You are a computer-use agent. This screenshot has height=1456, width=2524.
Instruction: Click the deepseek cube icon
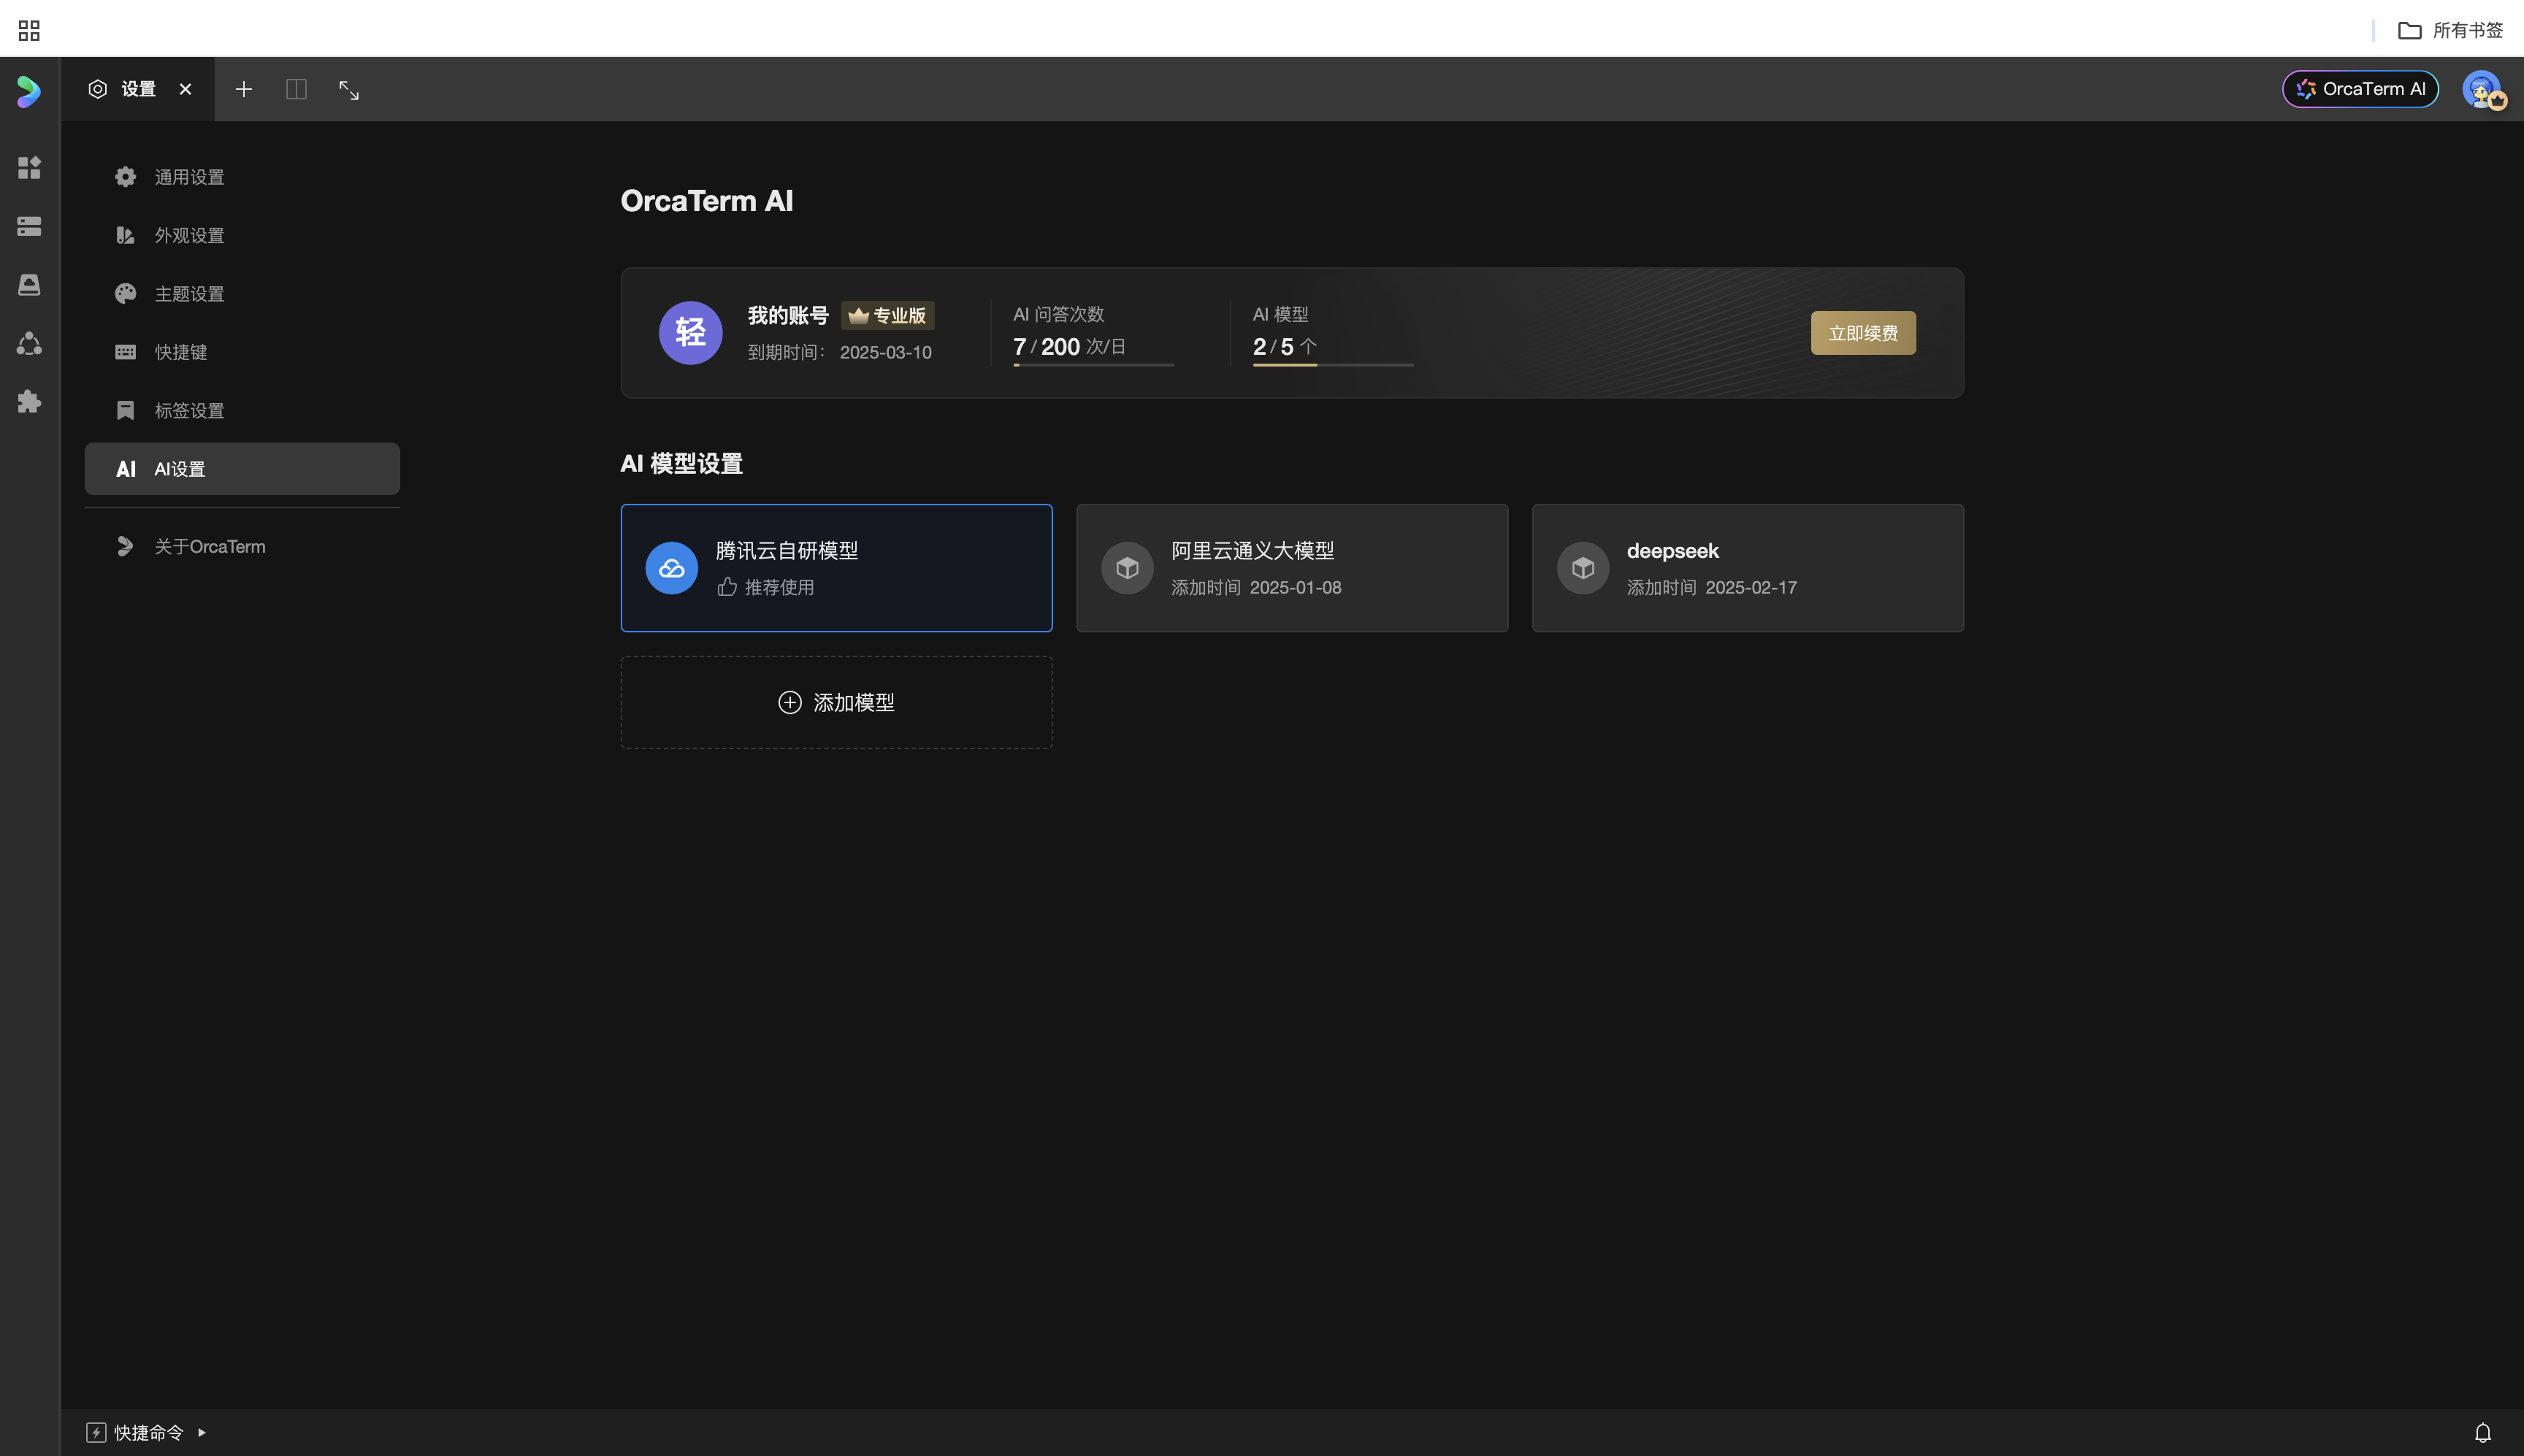point(1583,568)
